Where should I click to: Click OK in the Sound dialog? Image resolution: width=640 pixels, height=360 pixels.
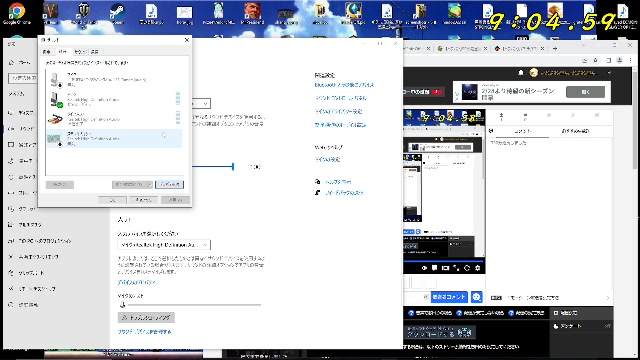(112, 200)
